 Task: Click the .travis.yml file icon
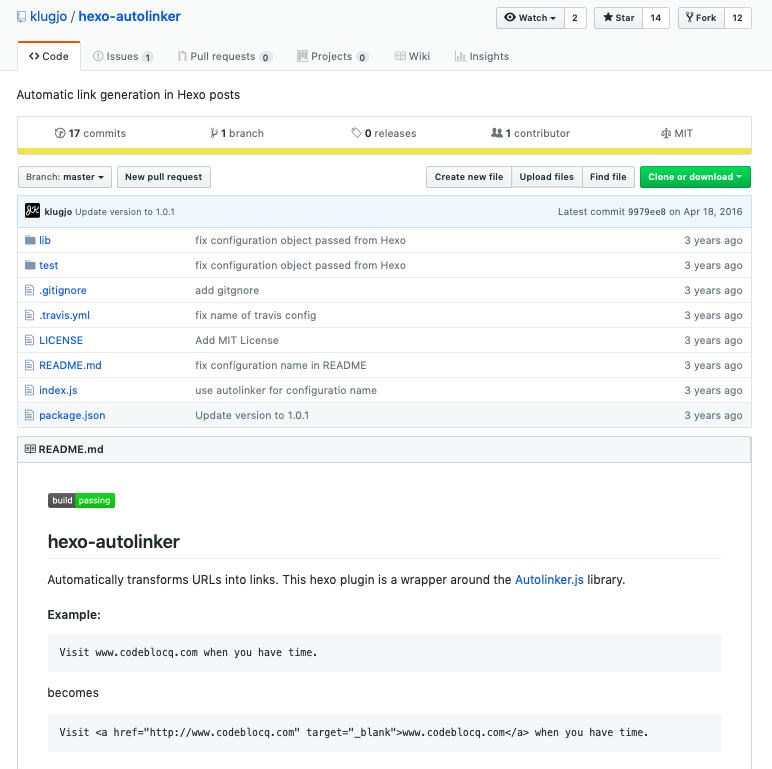30,315
